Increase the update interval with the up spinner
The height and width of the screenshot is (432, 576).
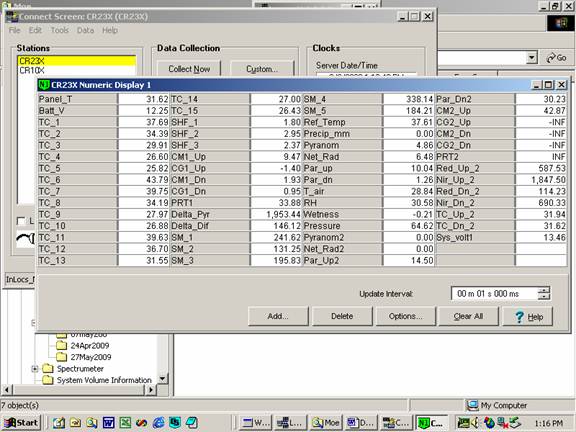tap(544, 290)
